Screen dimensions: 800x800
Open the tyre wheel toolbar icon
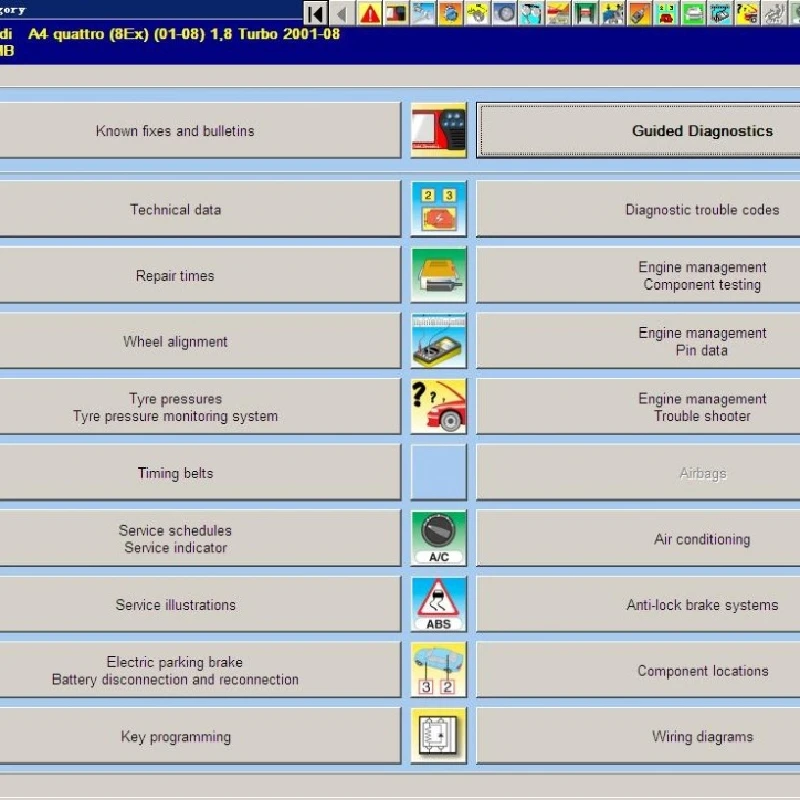(505, 13)
